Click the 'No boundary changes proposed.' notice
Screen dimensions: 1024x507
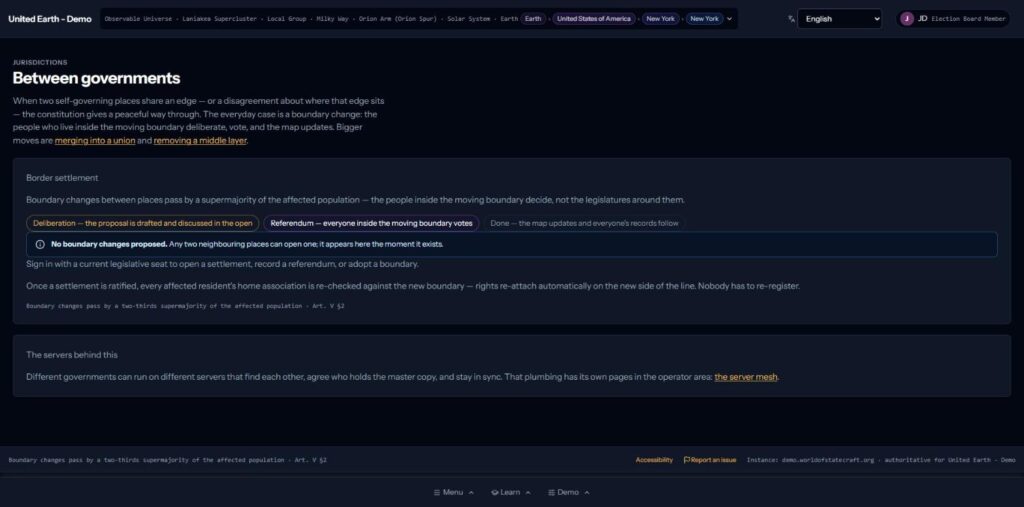[x=512, y=244]
